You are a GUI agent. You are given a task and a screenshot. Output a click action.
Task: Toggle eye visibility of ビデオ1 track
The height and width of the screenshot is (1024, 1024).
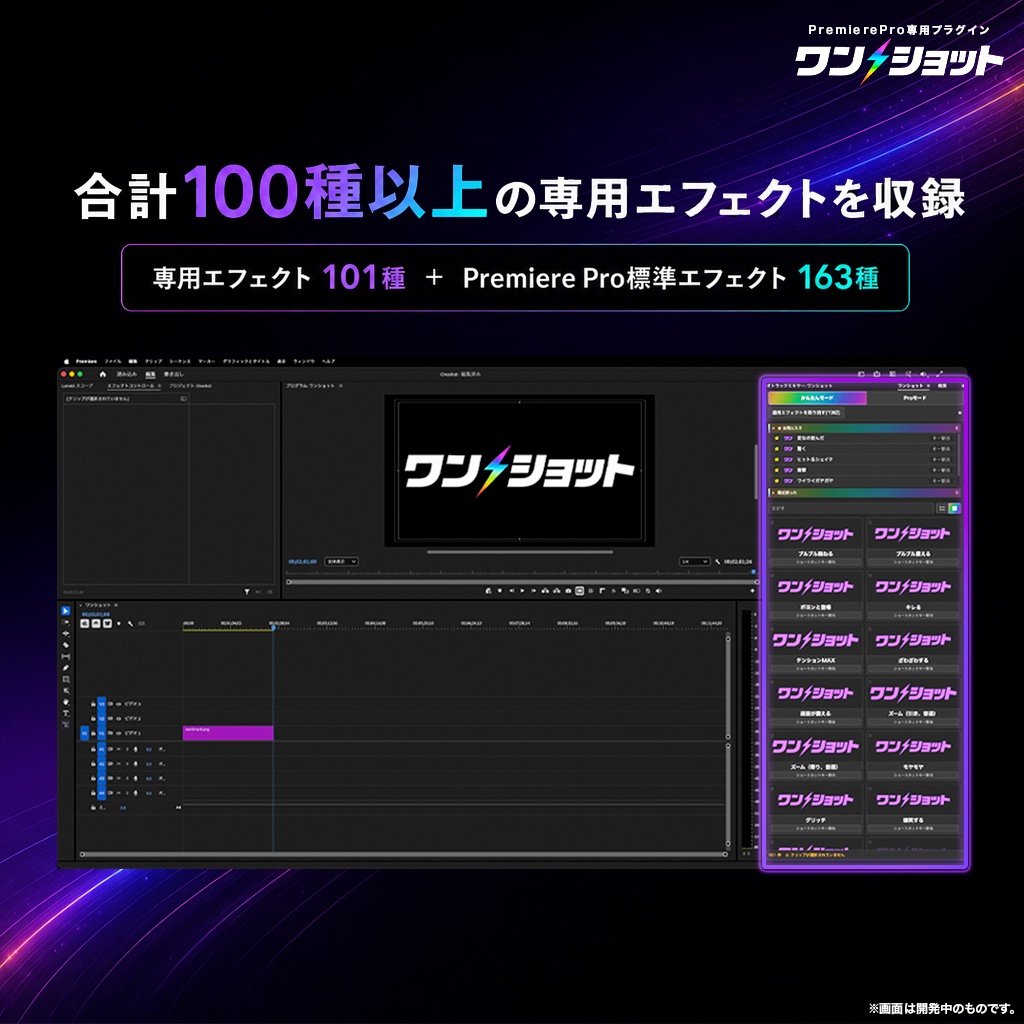coord(118,733)
